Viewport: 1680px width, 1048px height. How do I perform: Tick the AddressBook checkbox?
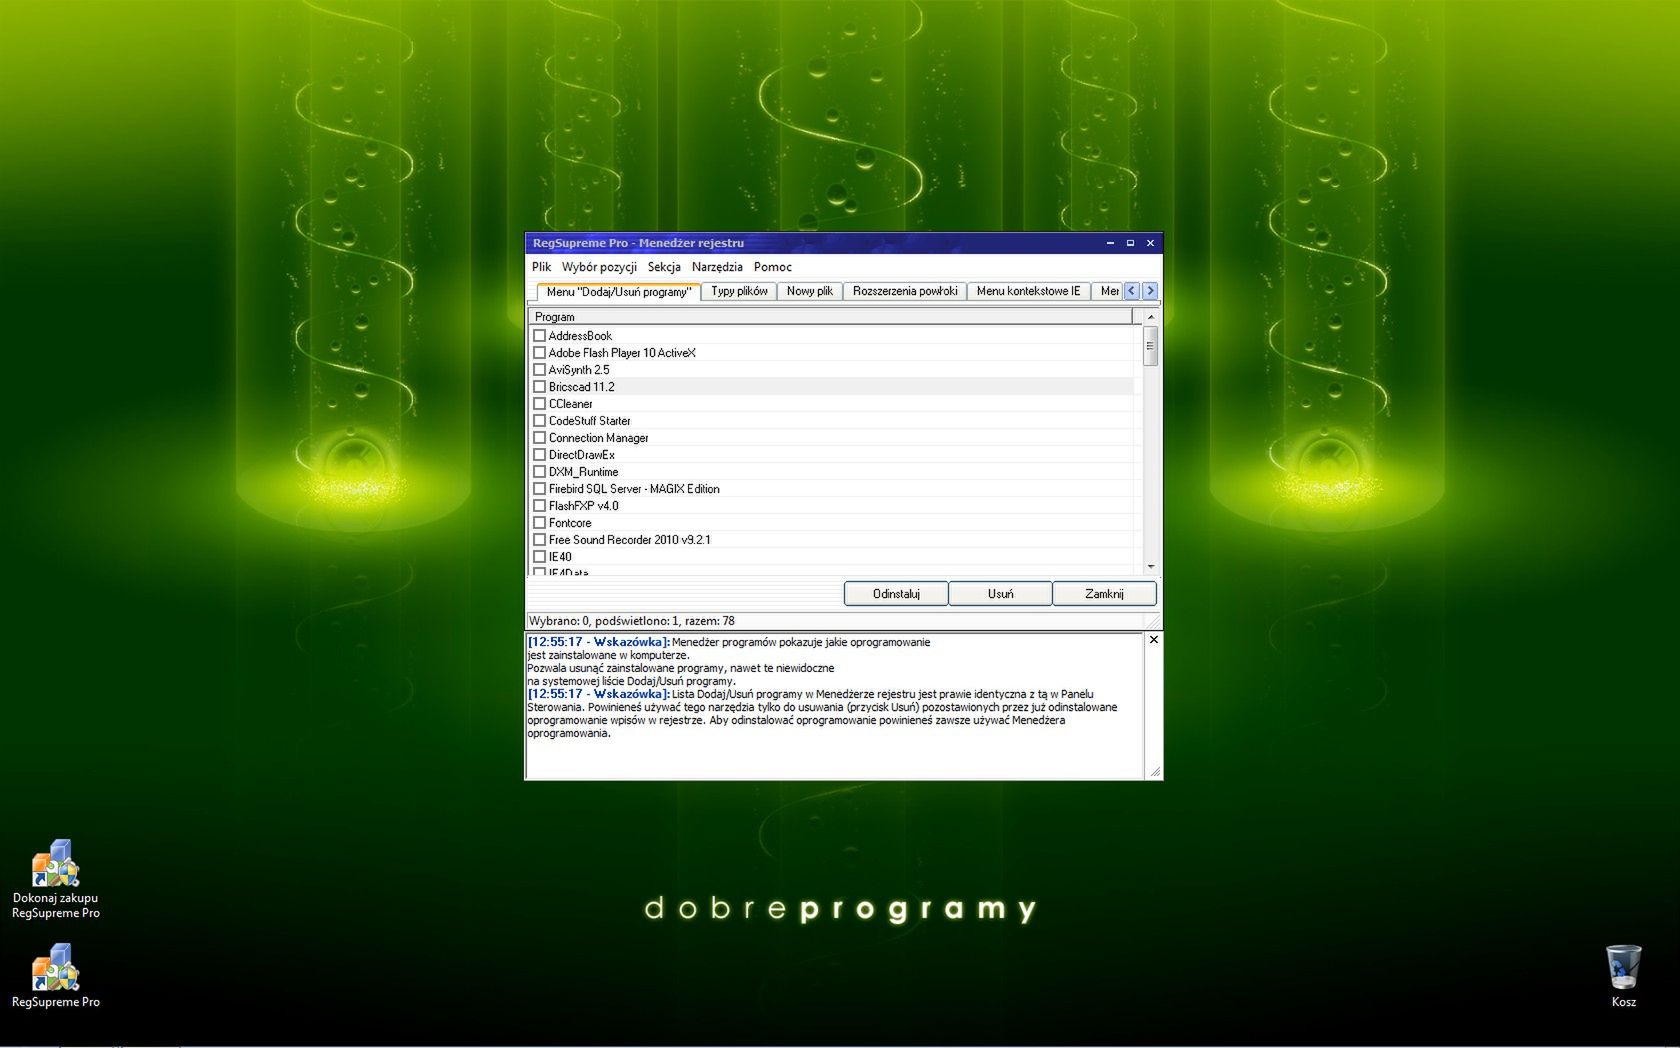point(539,336)
